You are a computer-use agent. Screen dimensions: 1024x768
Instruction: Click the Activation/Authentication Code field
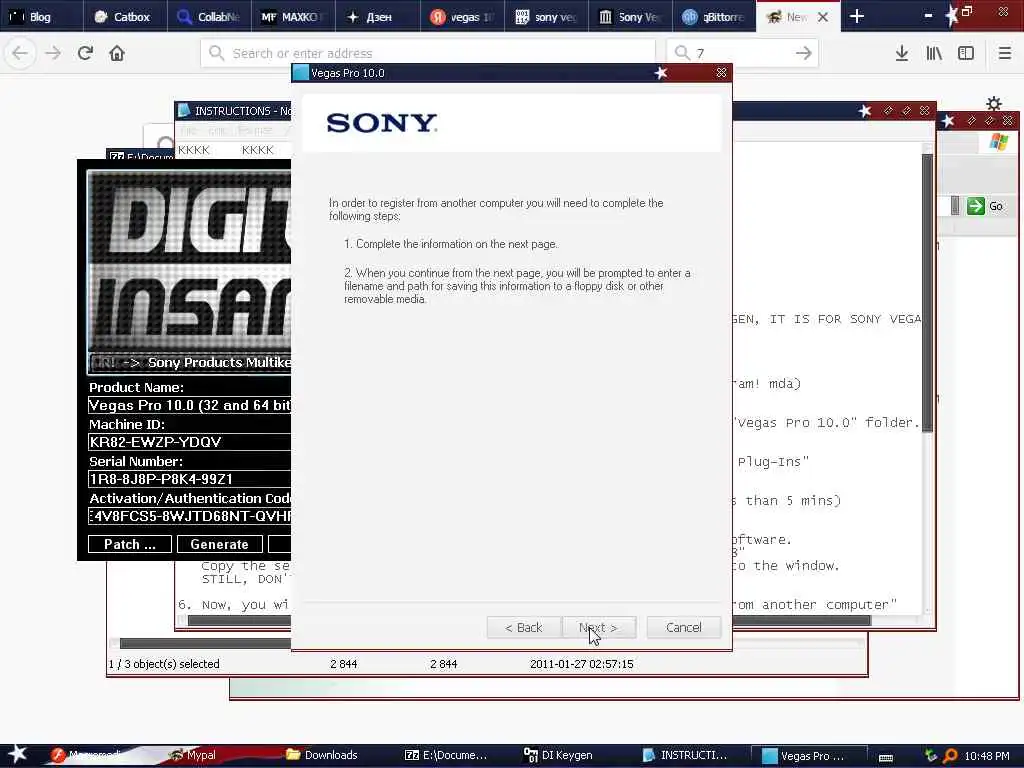click(189, 516)
